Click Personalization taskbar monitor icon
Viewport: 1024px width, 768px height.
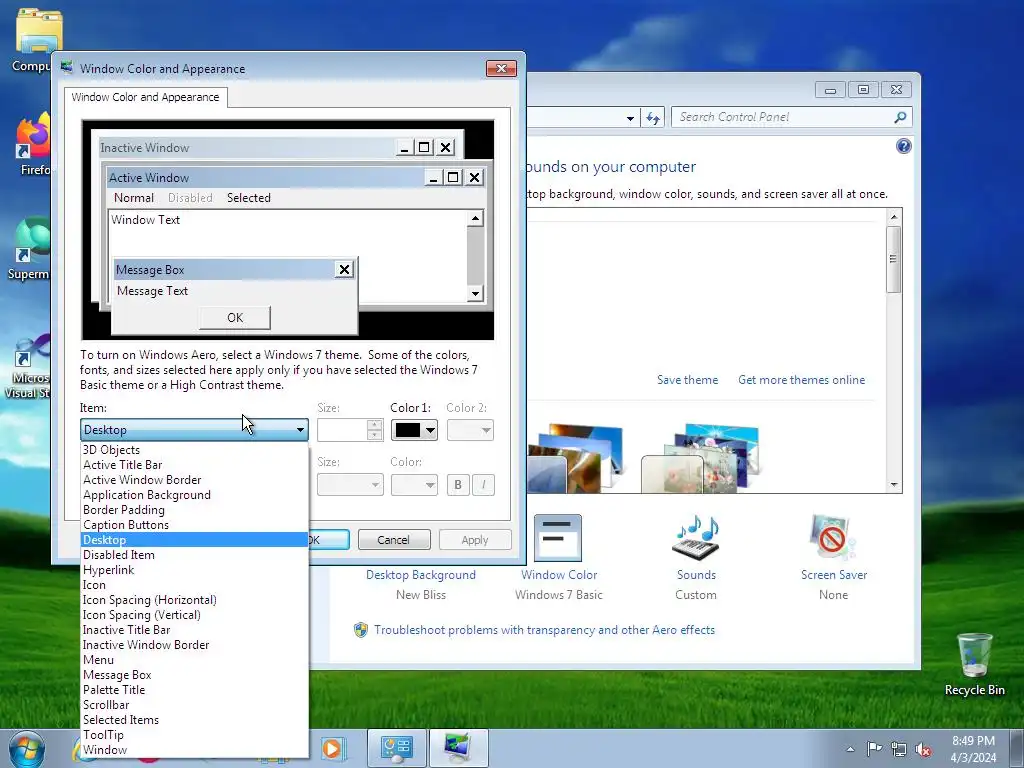point(459,748)
